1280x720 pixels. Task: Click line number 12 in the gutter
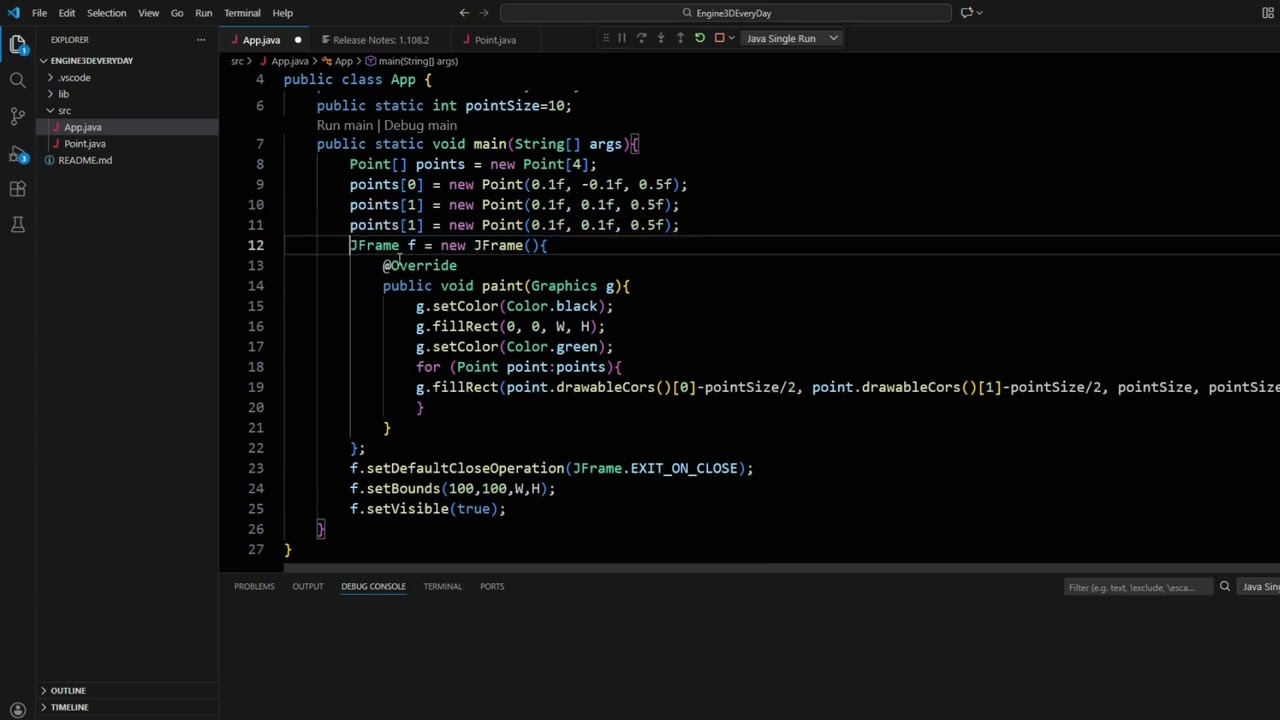[x=256, y=246]
